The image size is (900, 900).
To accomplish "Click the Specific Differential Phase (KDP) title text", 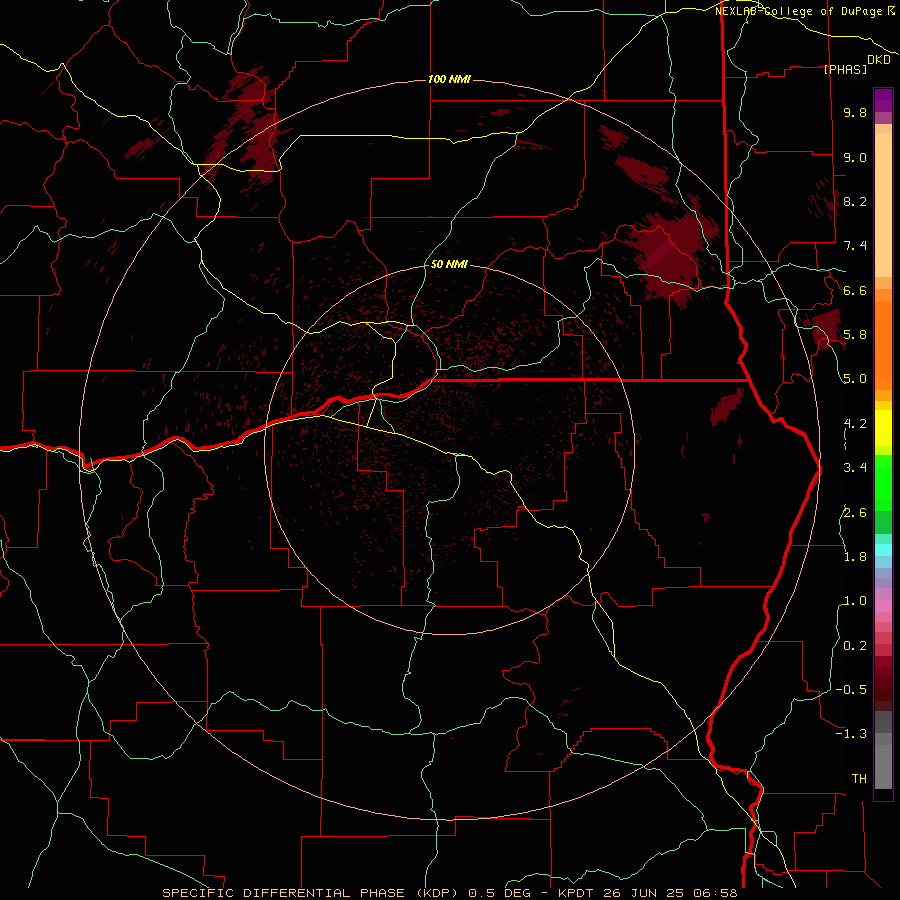I will coord(313,893).
